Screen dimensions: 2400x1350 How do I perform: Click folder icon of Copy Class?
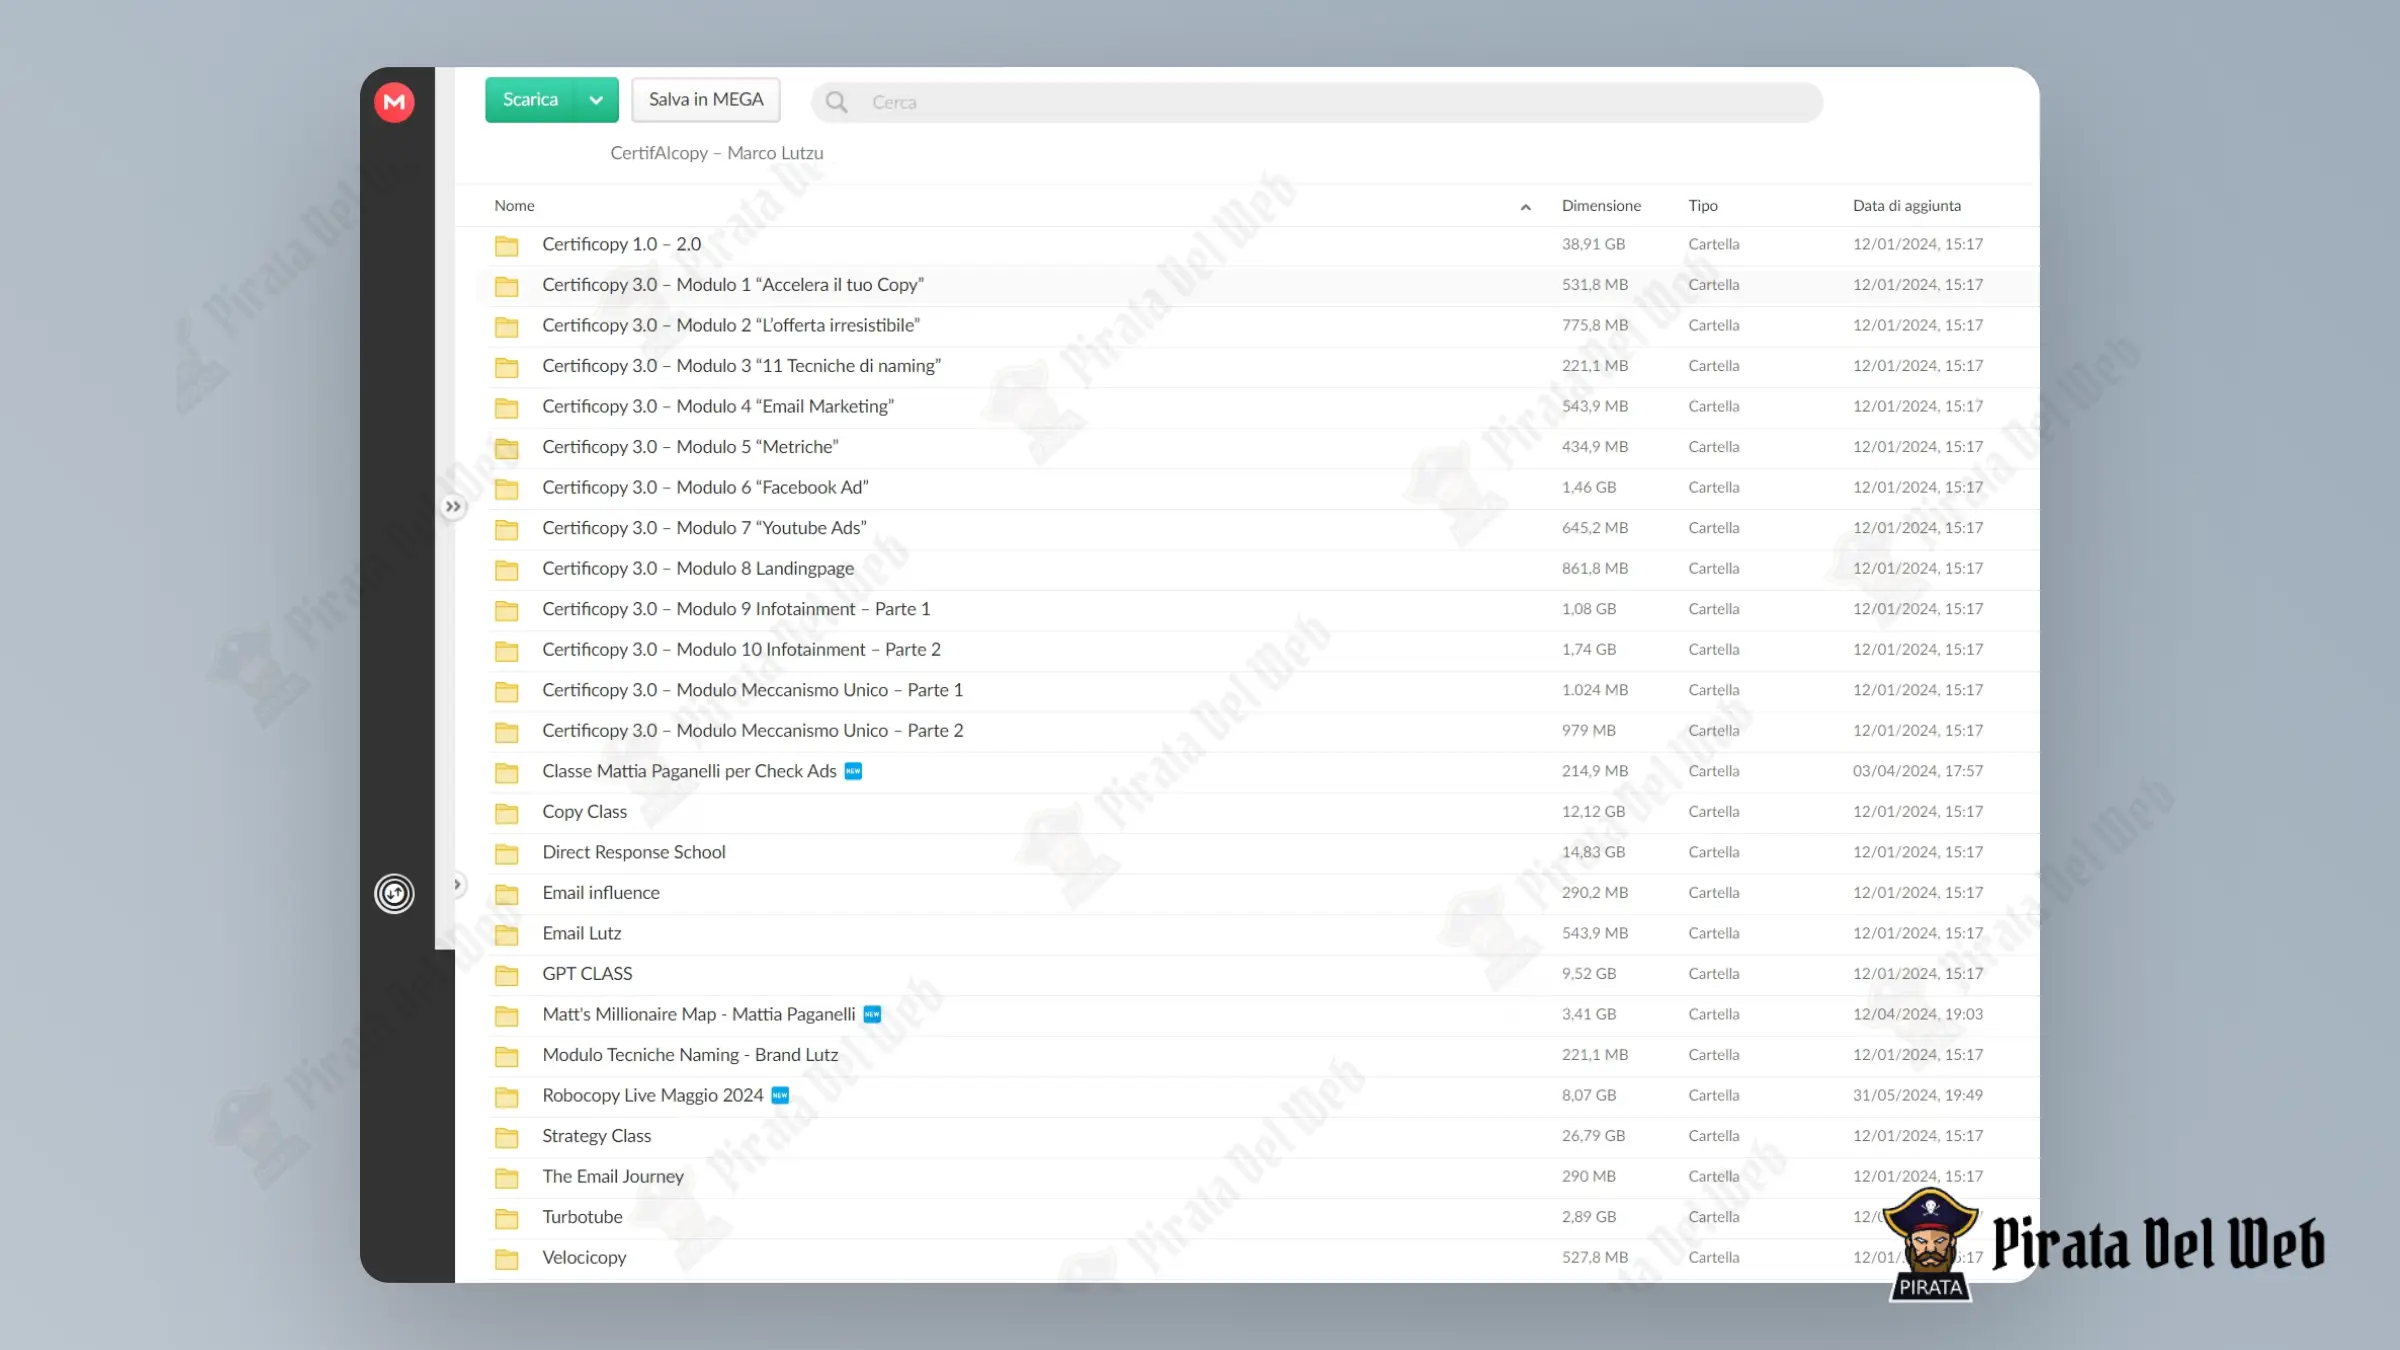click(507, 812)
